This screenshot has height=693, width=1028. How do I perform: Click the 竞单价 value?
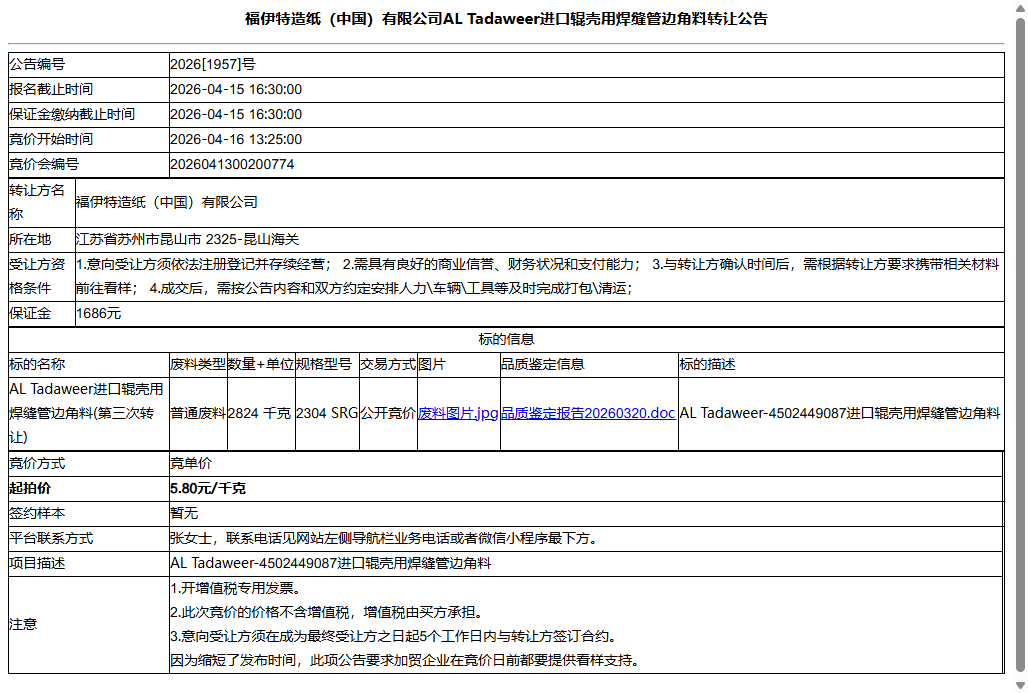pyautogui.click(x=191, y=464)
